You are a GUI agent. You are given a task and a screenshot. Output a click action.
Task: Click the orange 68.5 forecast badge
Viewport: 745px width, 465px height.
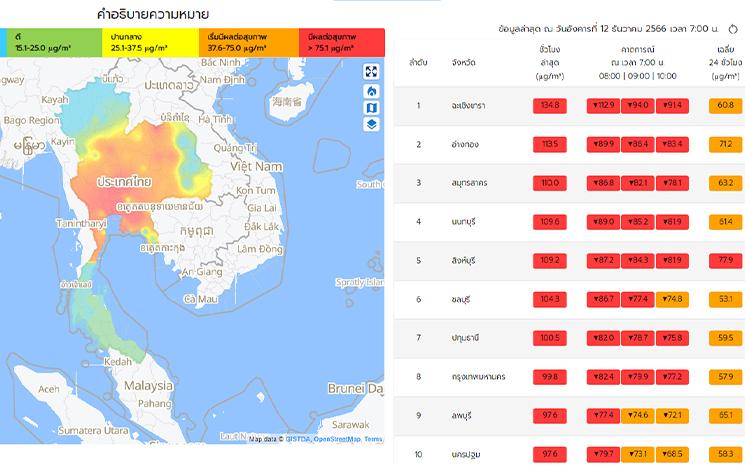[672, 455]
